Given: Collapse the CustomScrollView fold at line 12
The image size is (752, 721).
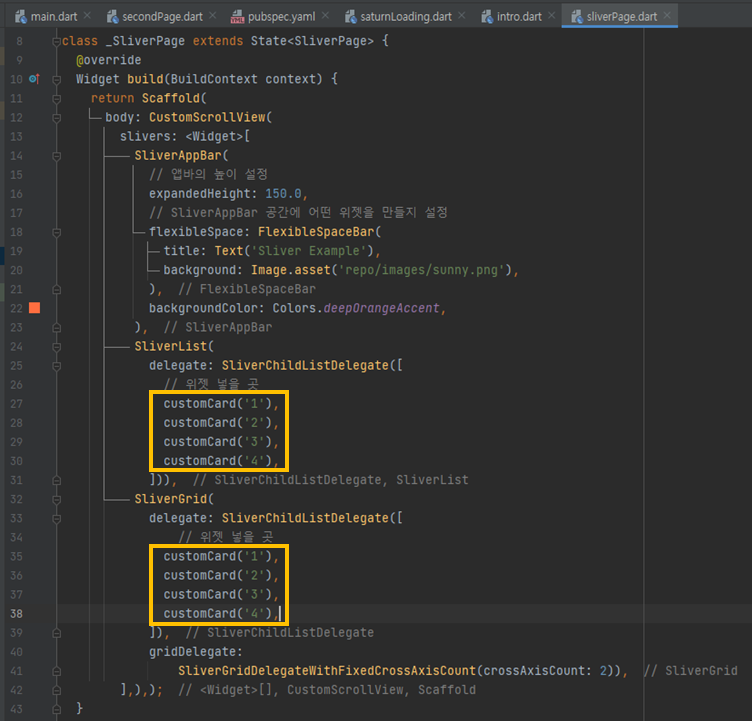Looking at the screenshot, I should coord(57,118).
